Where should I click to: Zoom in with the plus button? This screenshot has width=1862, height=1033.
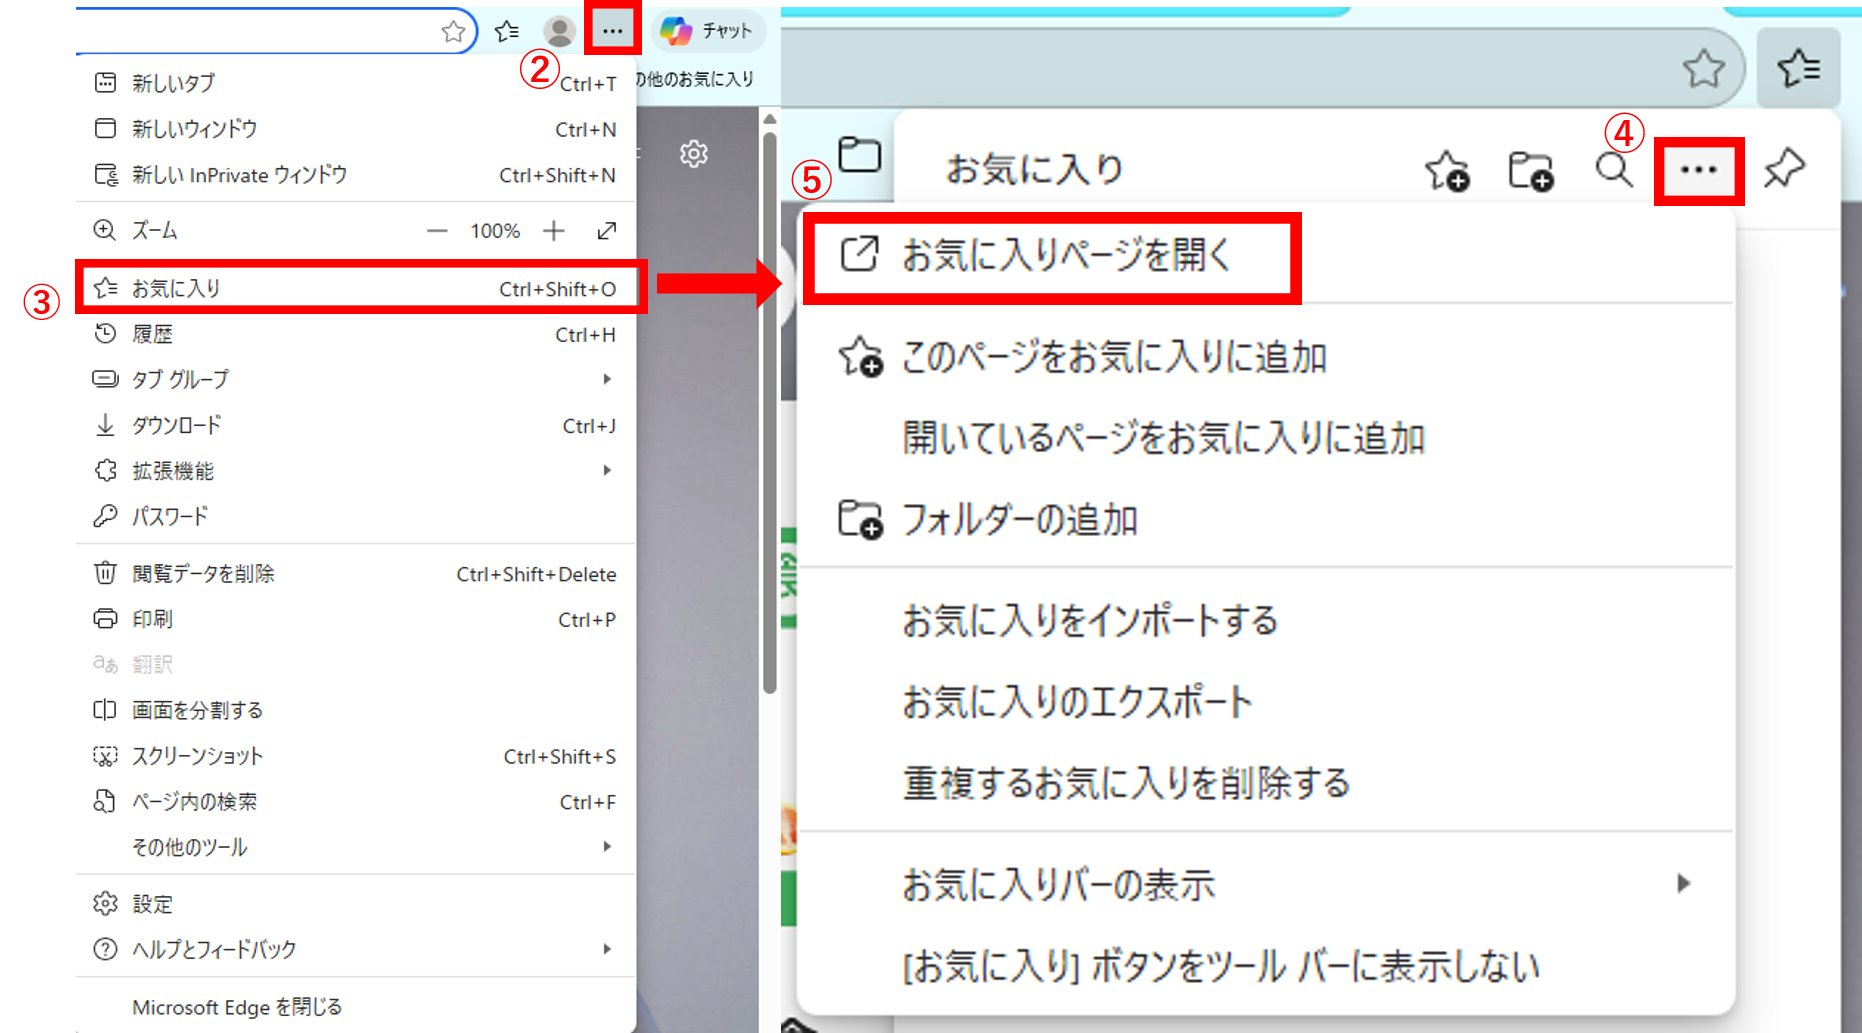(554, 231)
